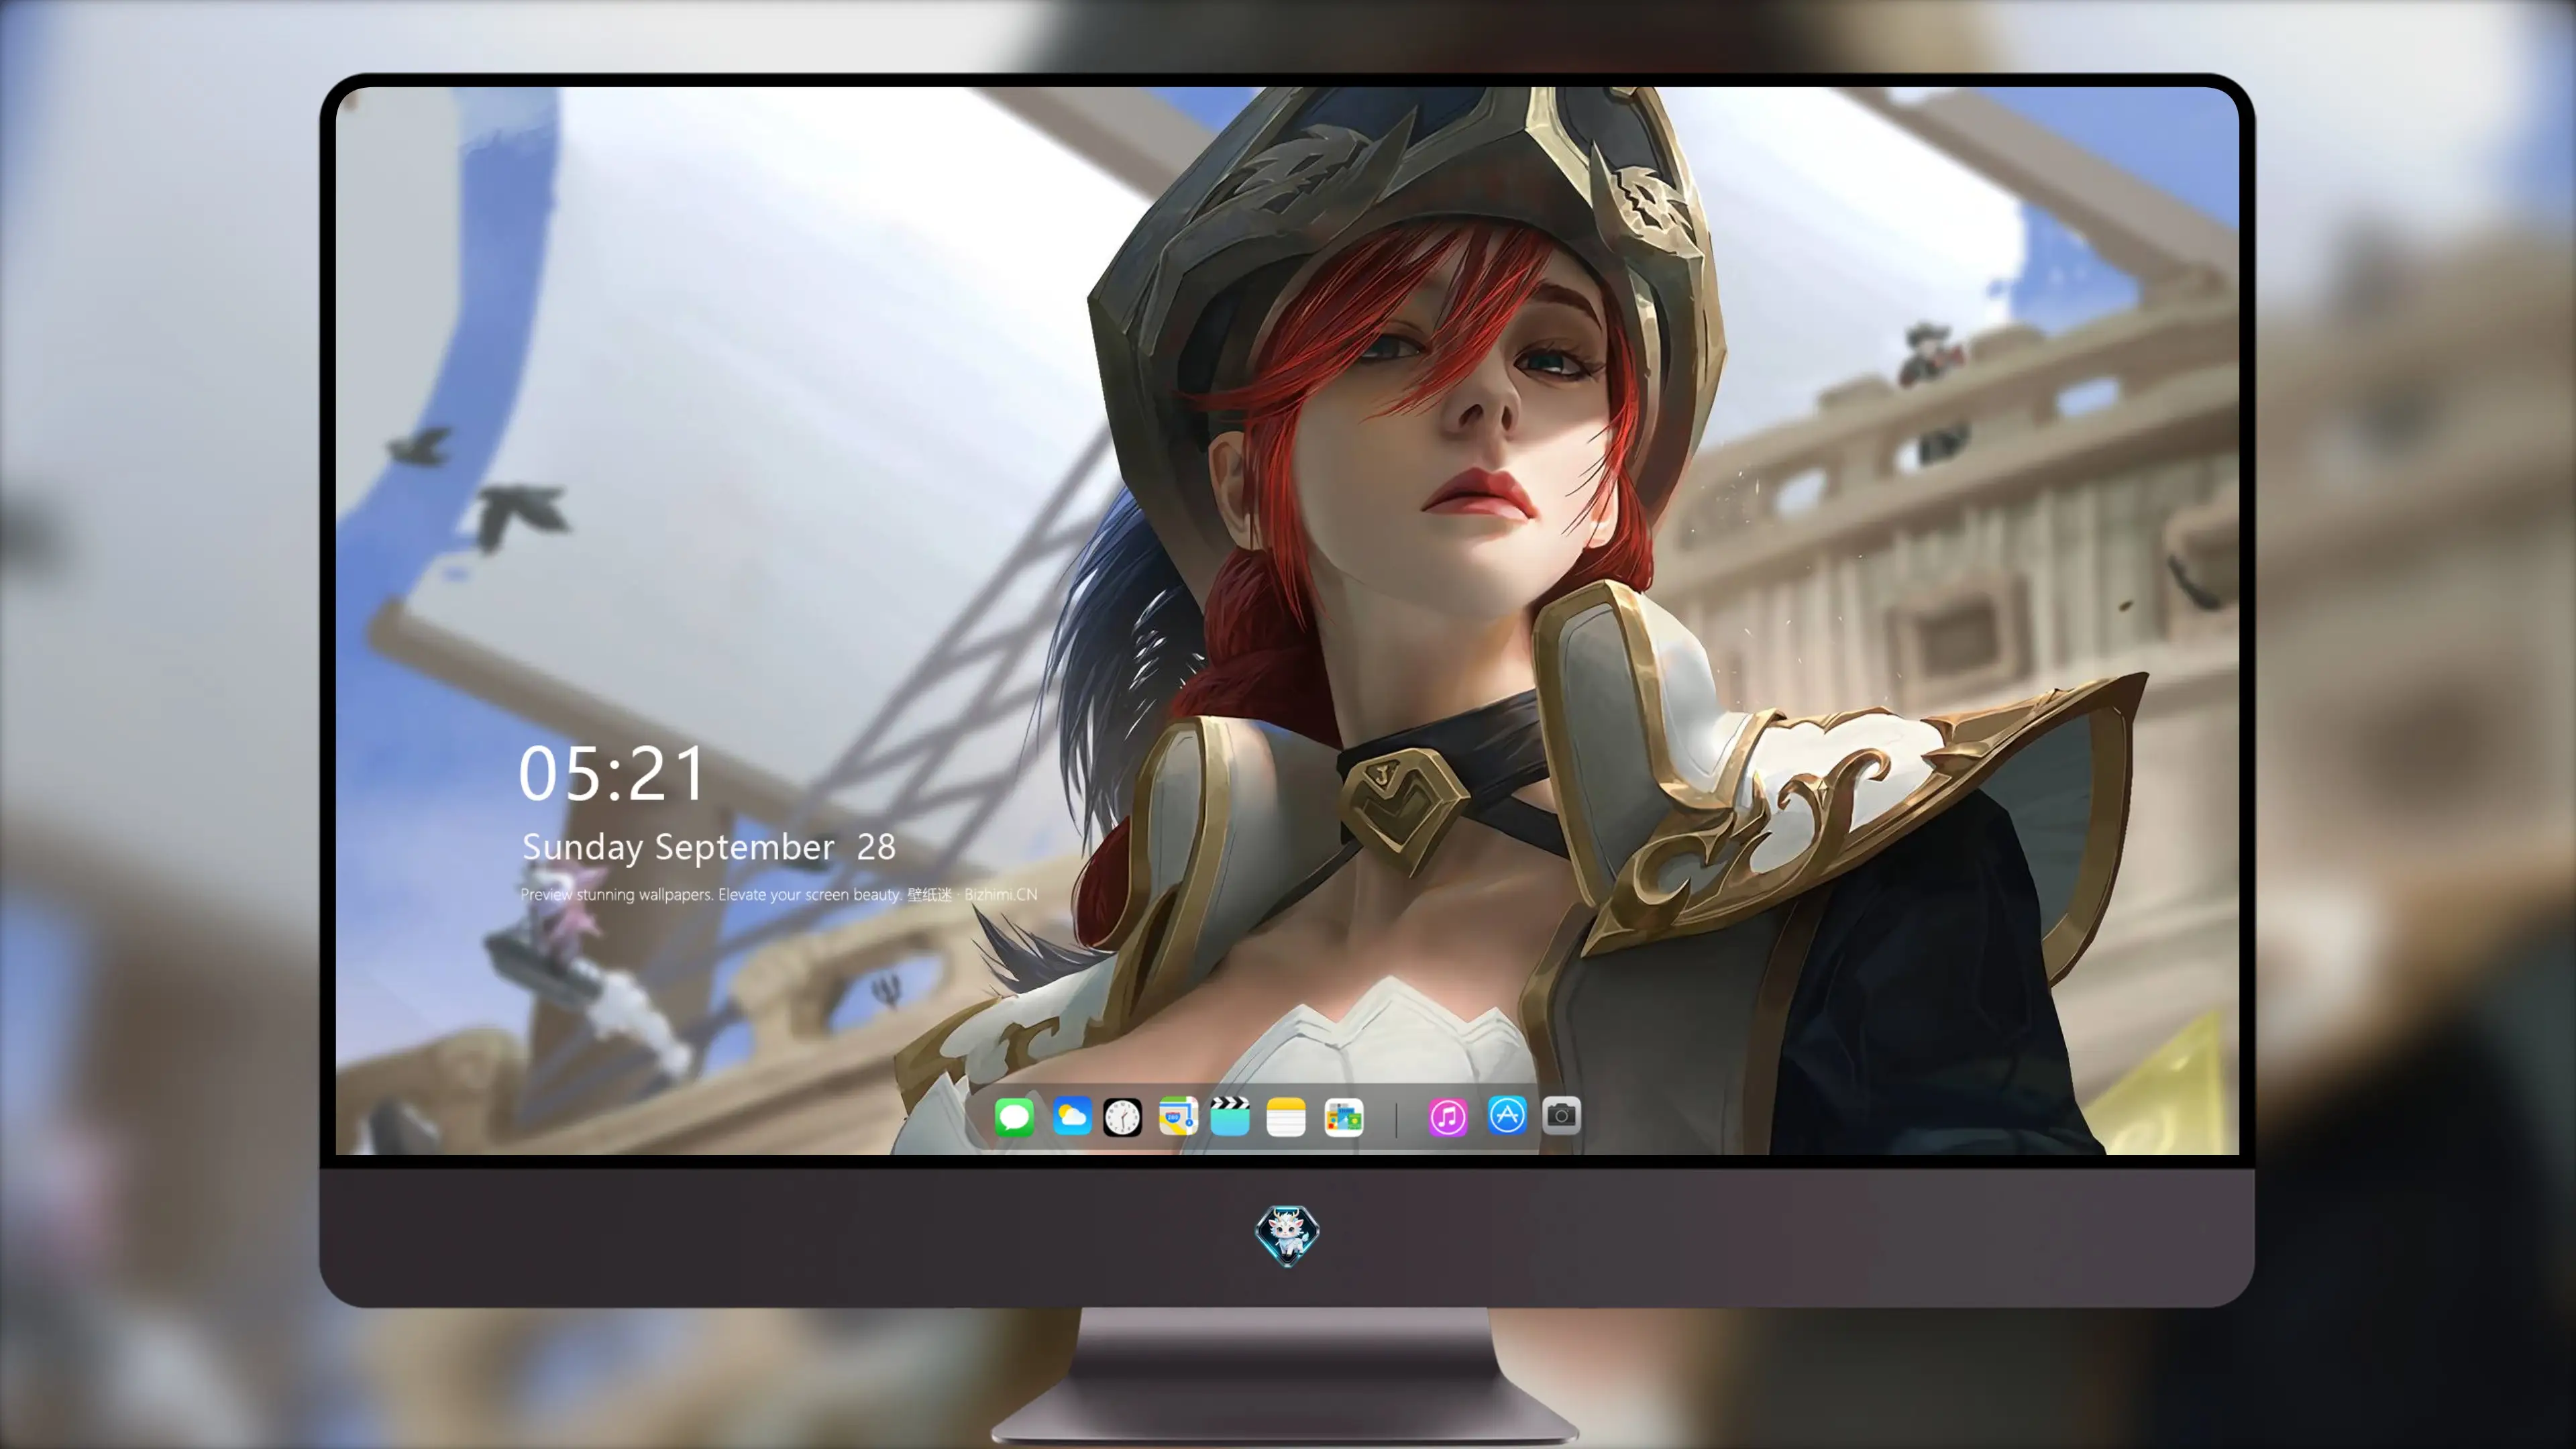Click the cat logo badge on monitor chin
This screenshot has height=1449, width=2576.
(x=1287, y=1235)
